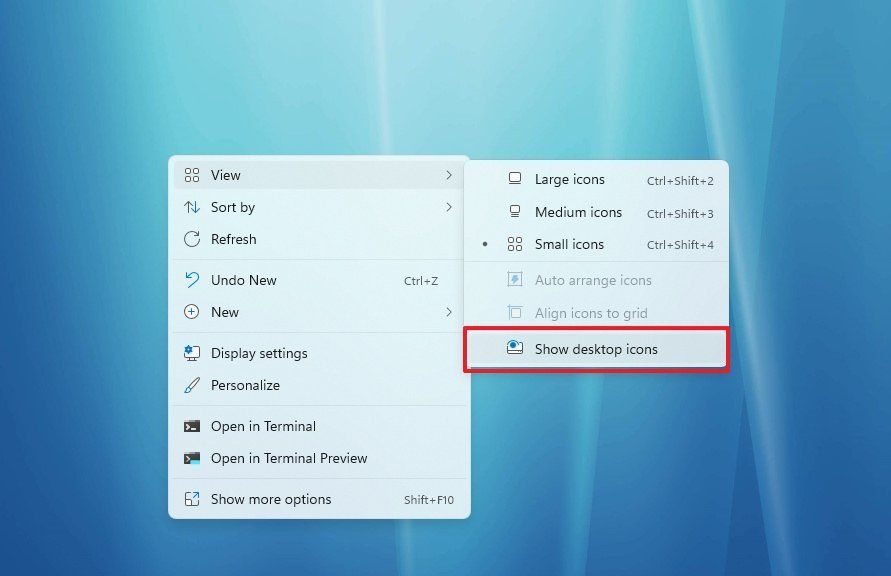Select Refresh from the context menu
Image resolution: width=891 pixels, height=576 pixels.
click(237, 239)
